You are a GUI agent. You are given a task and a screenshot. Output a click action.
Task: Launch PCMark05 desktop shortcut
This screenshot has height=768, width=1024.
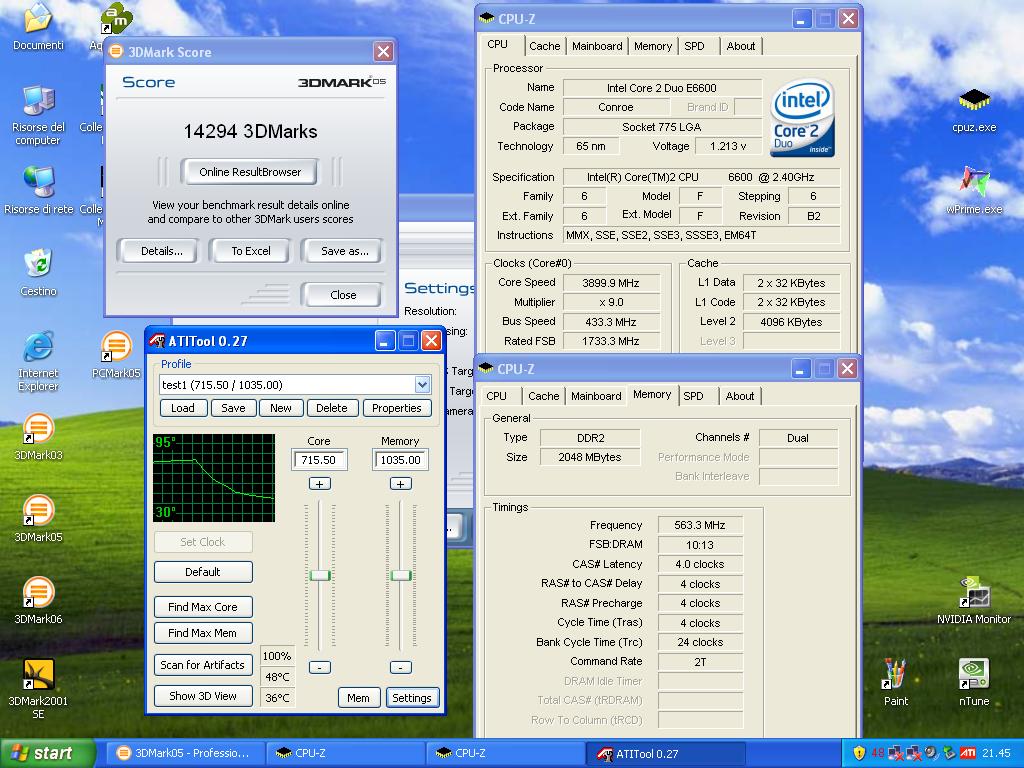pyautogui.click(x=116, y=355)
